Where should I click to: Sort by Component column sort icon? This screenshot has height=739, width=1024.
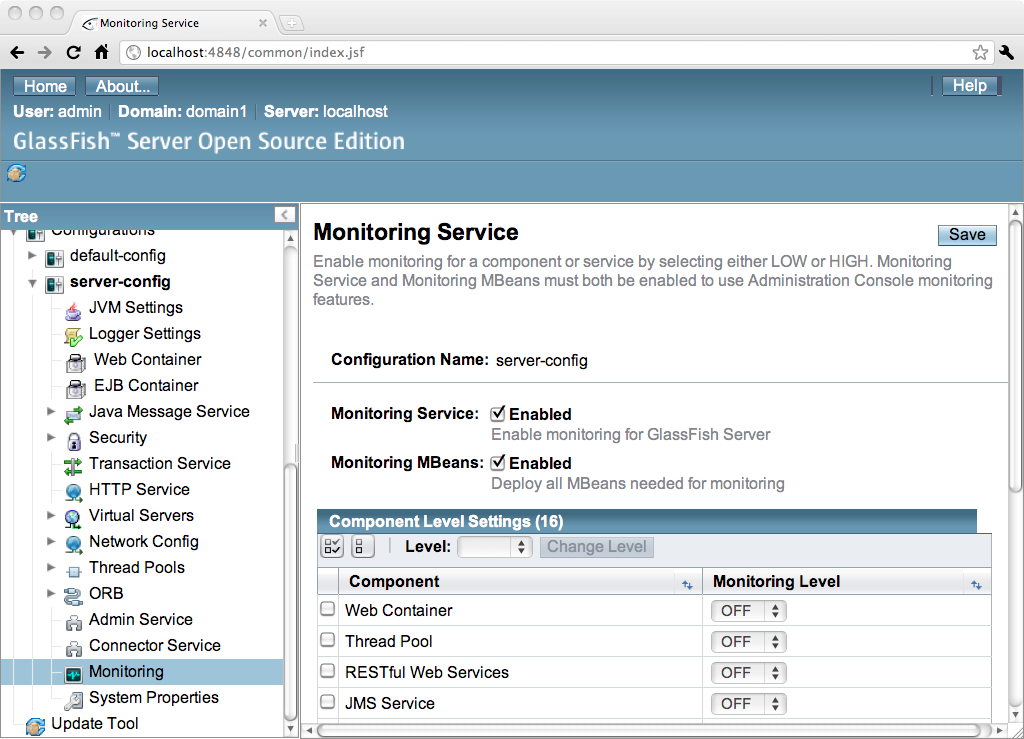click(x=687, y=585)
